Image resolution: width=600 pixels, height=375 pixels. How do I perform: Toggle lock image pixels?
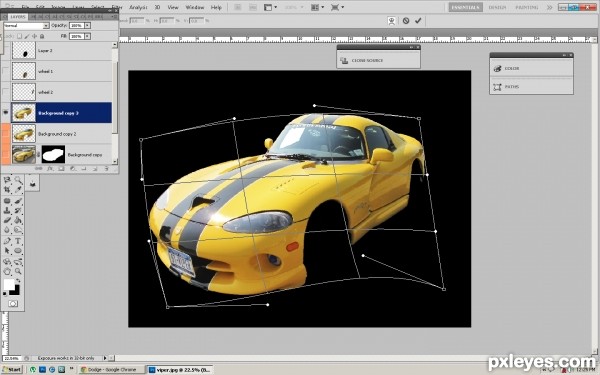click(27, 36)
